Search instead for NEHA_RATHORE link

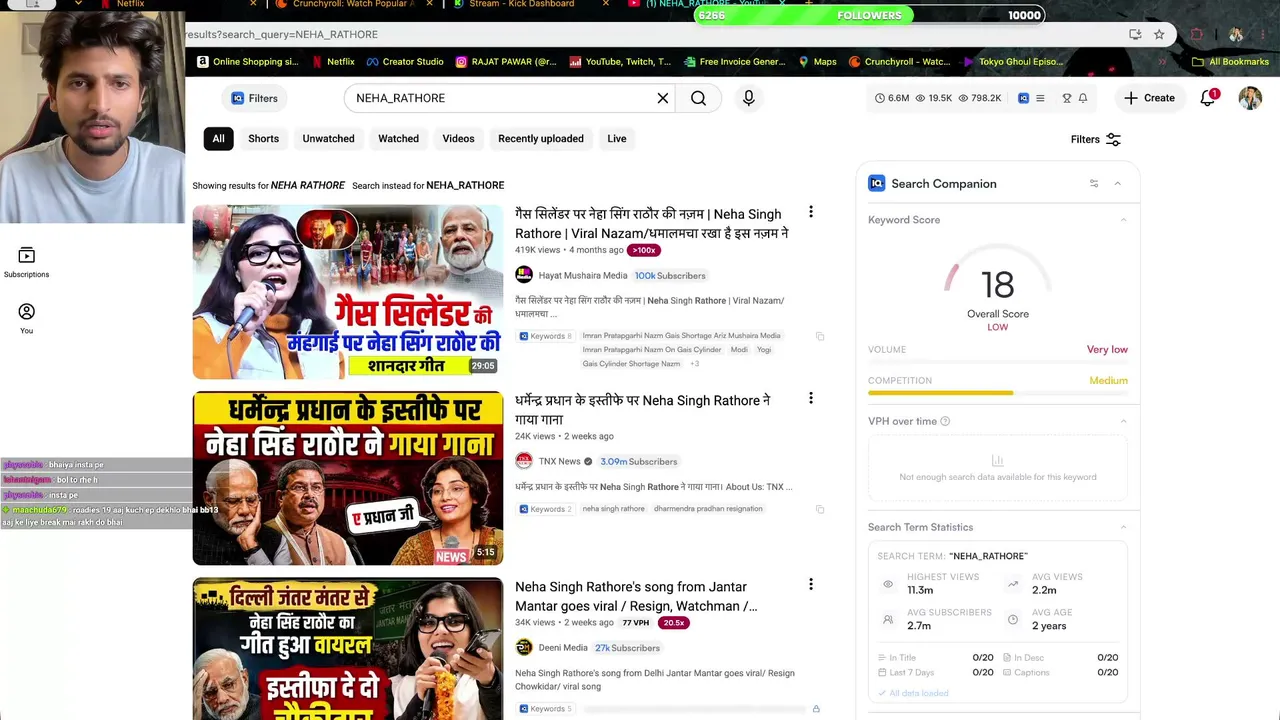tap(465, 185)
